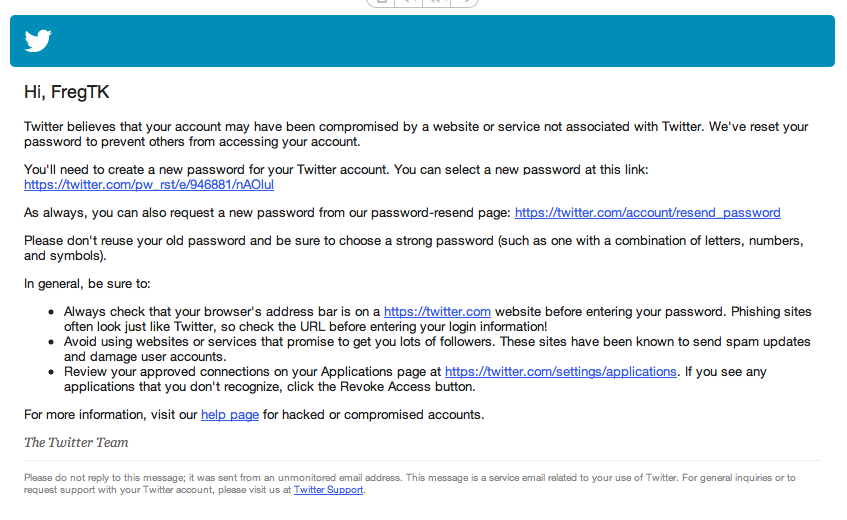The height and width of the screenshot is (520, 847).
Task: Click the reply arrow in the mail toolbar
Action: (x=409, y=2)
